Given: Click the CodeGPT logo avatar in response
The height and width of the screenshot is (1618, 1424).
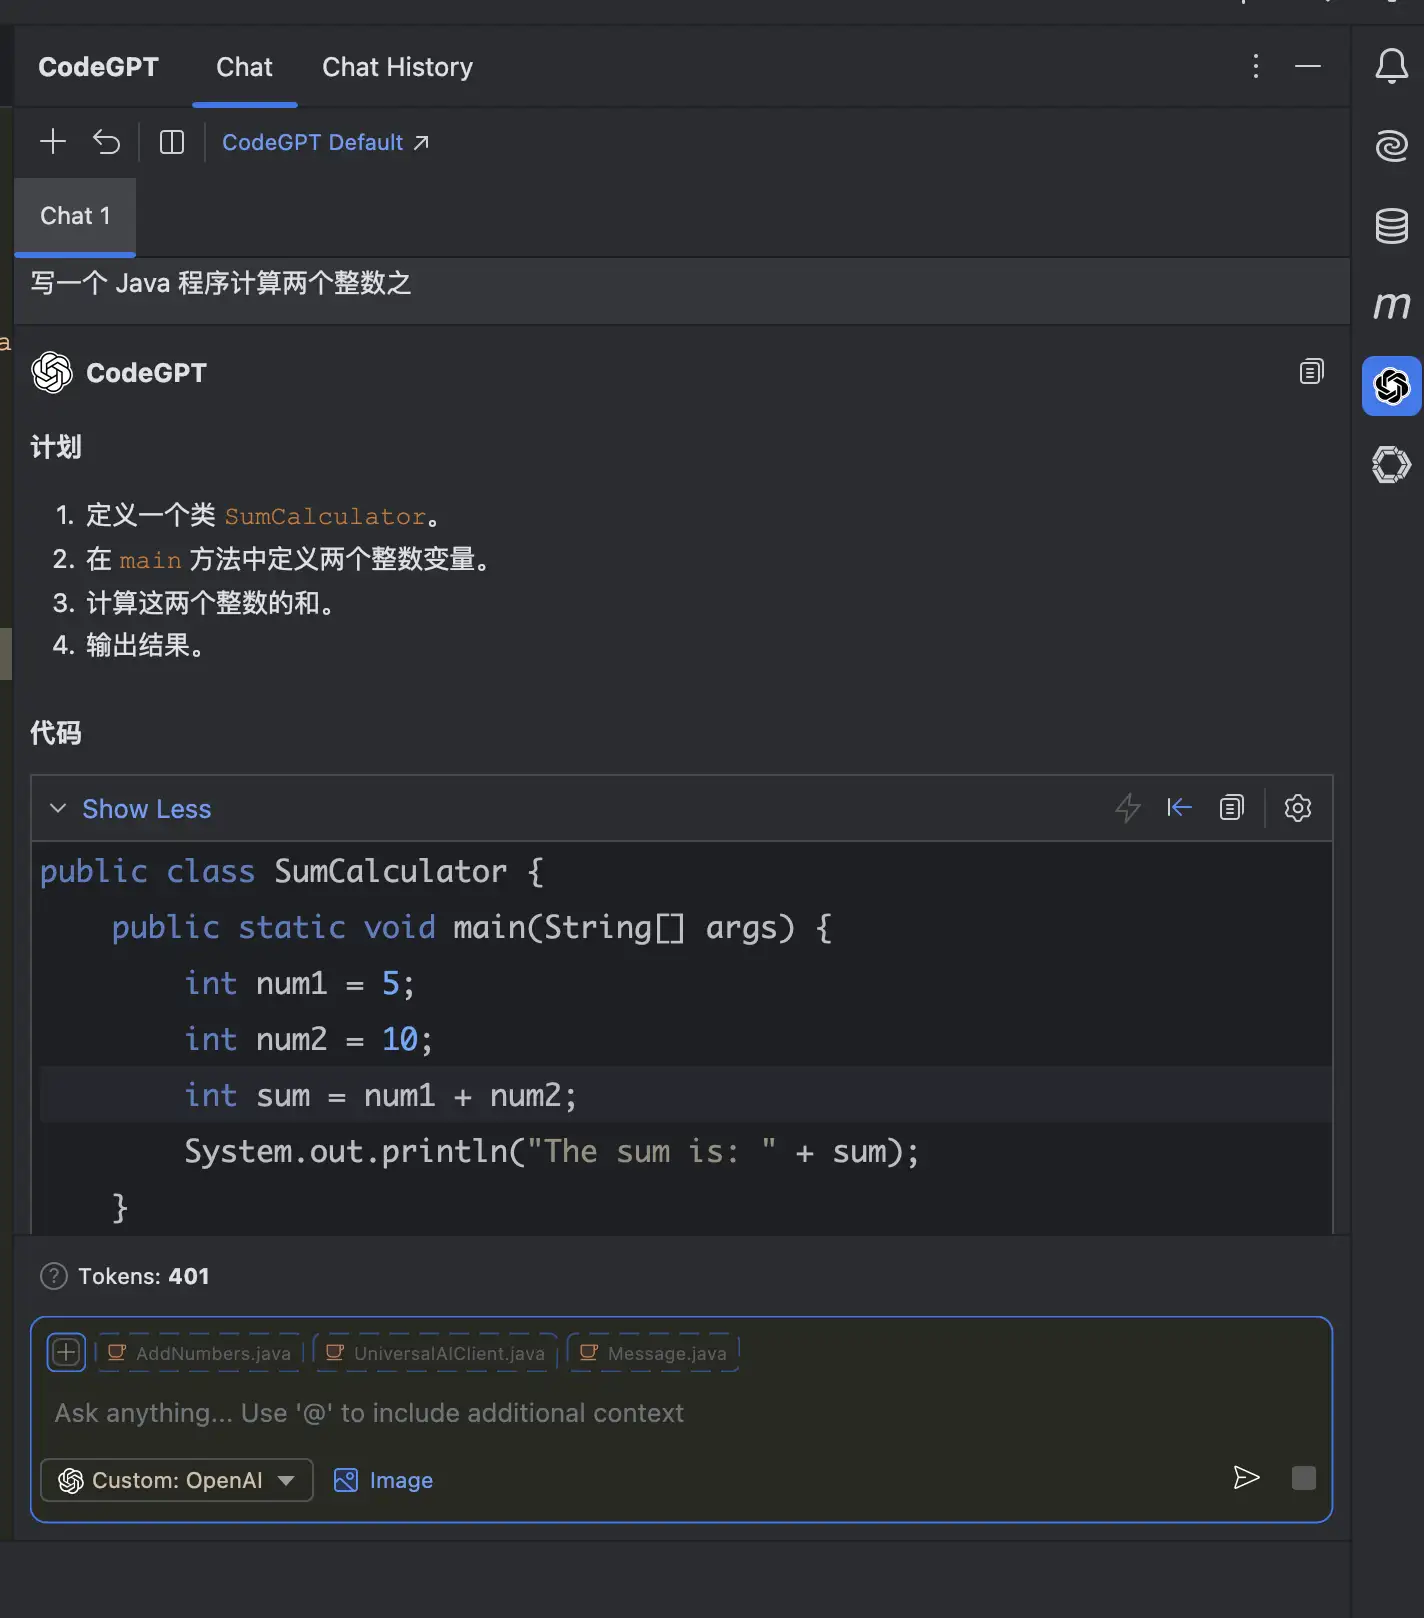Looking at the screenshot, I should pyautogui.click(x=52, y=372).
